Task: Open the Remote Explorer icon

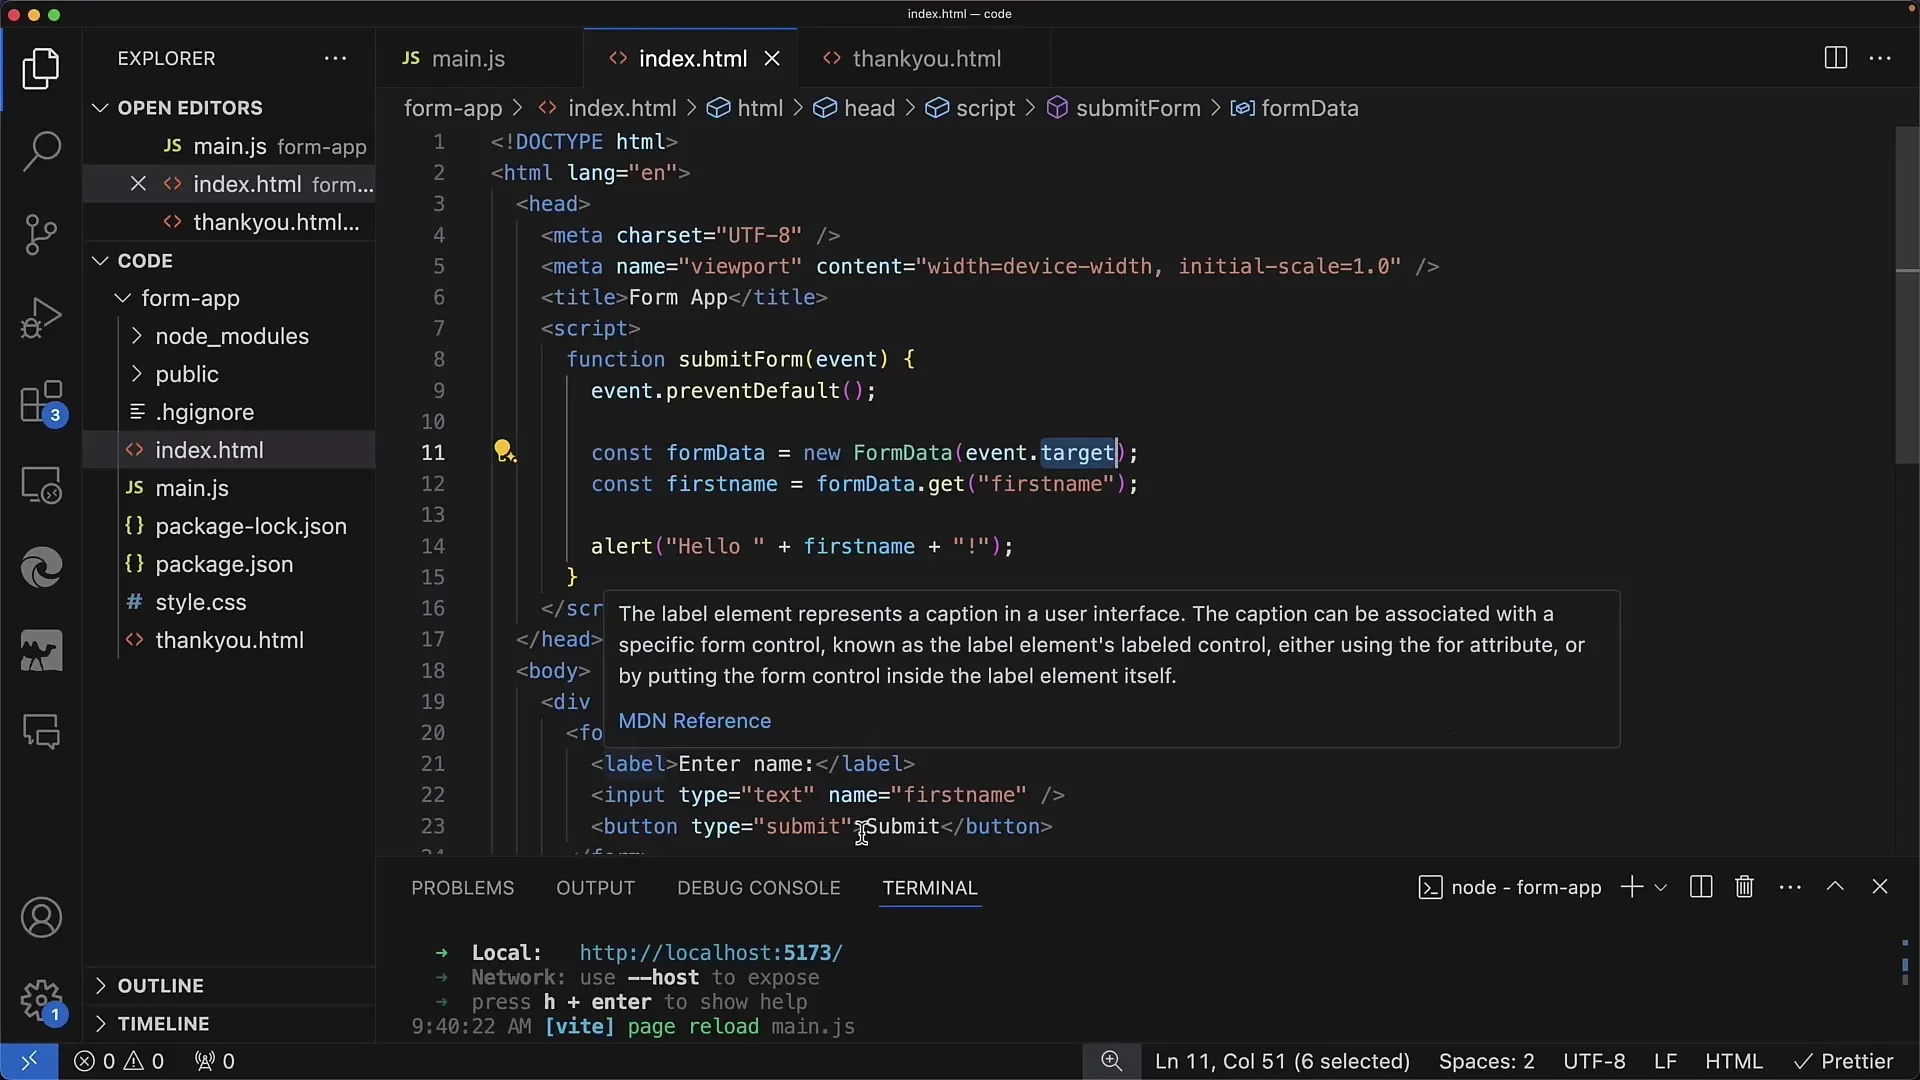Action: 41,486
